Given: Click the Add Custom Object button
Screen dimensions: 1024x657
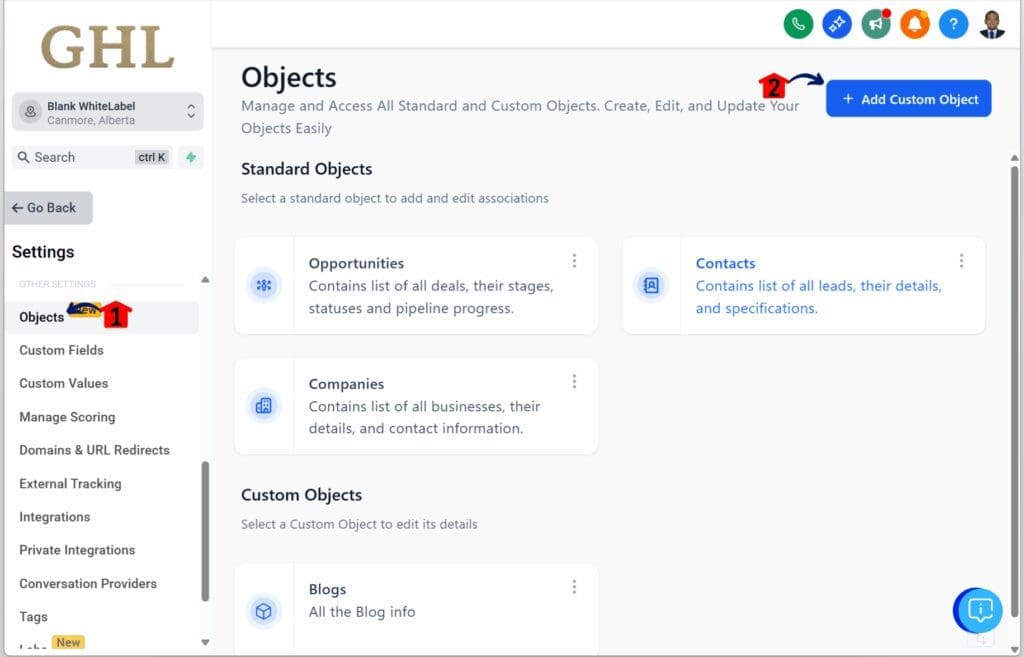Looking at the screenshot, I should [x=908, y=99].
